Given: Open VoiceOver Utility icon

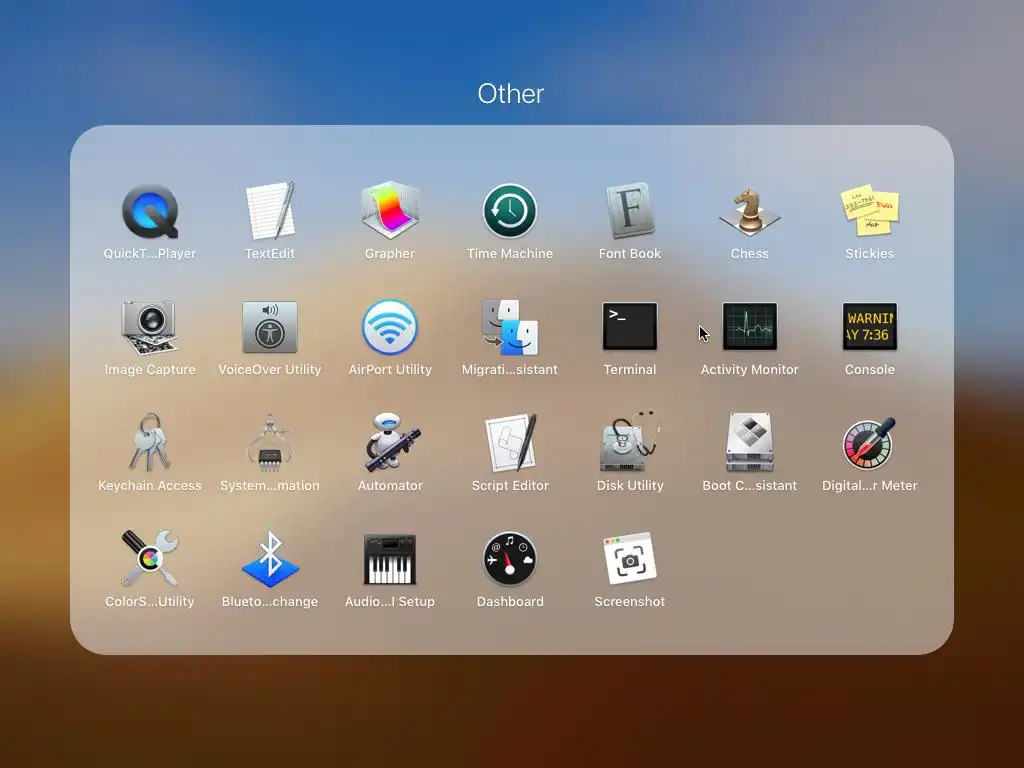Looking at the screenshot, I should click(270, 327).
